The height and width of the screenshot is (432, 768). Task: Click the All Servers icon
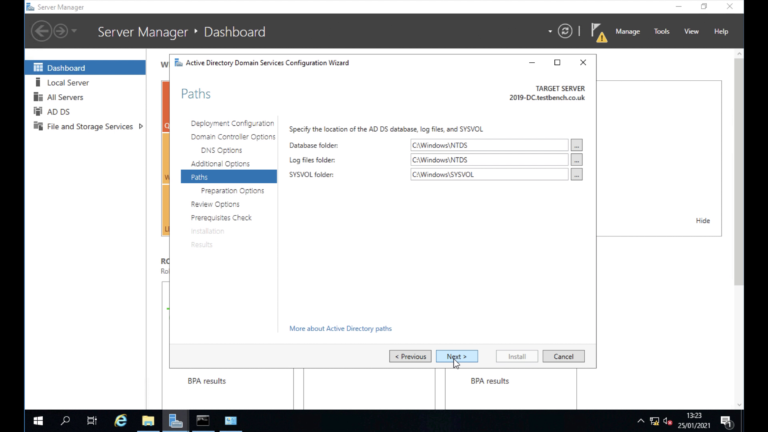(38, 97)
